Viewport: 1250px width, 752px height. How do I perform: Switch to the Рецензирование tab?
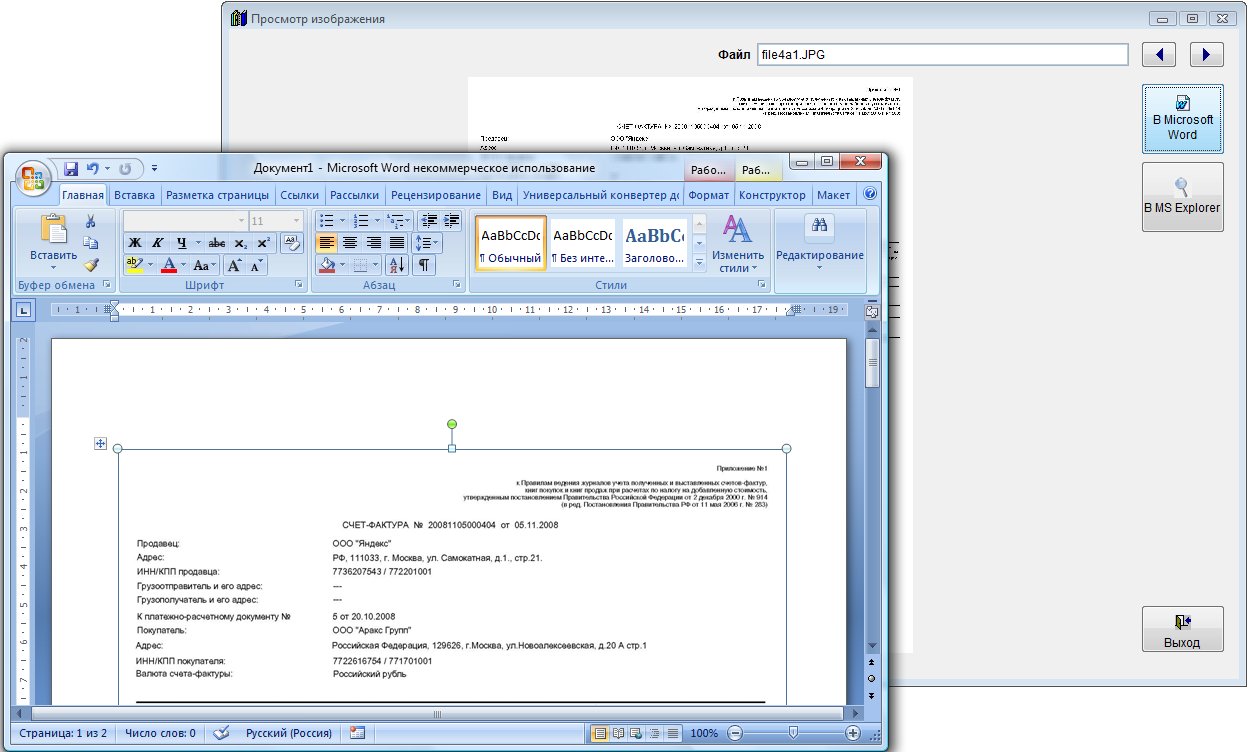(436, 195)
